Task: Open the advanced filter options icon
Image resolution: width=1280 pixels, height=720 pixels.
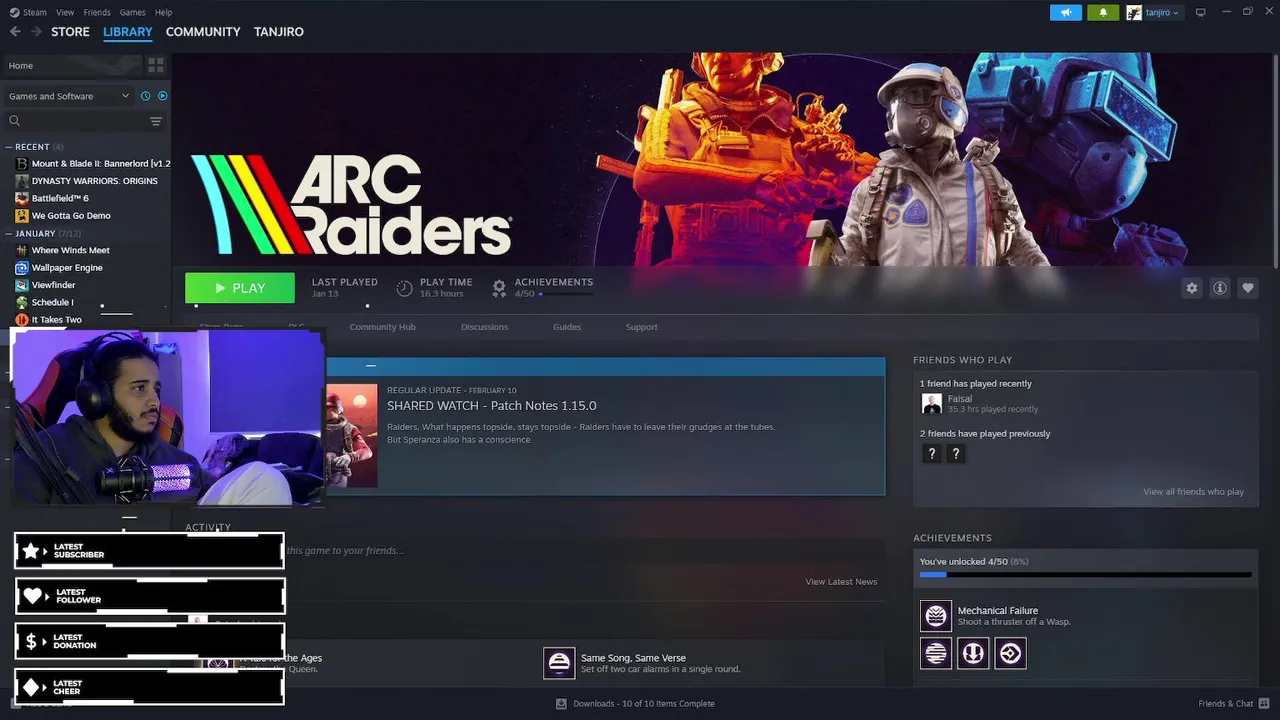Action: (x=156, y=121)
